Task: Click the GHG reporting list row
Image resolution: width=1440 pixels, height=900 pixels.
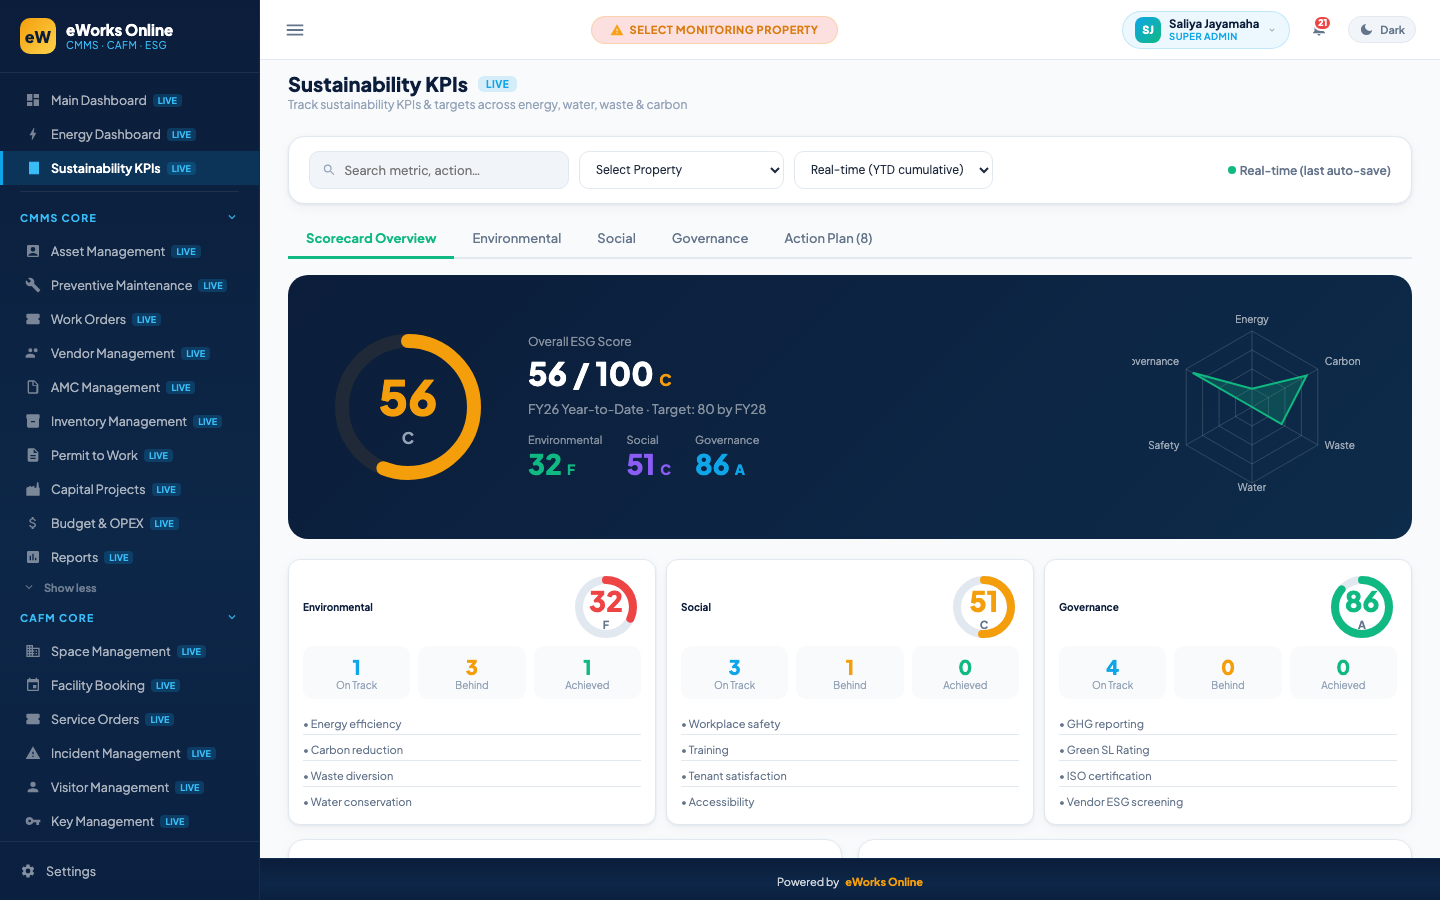Action: coord(1228,724)
